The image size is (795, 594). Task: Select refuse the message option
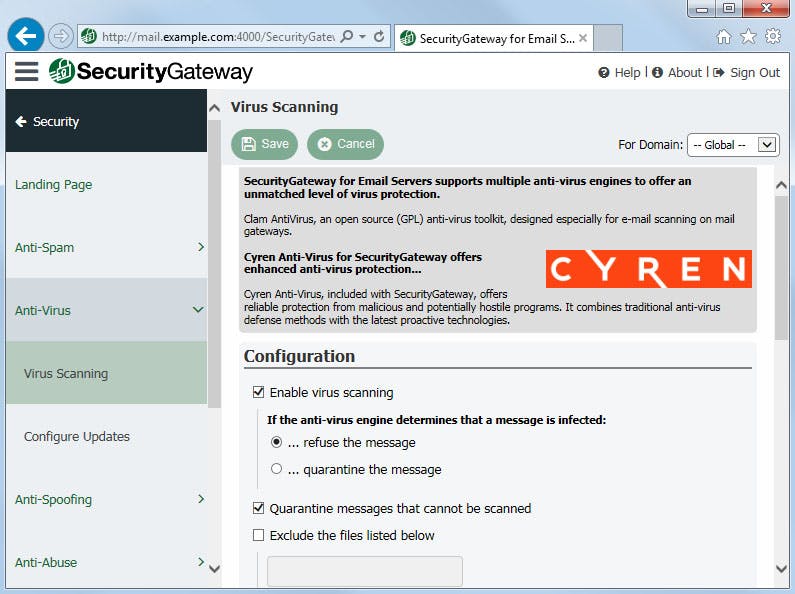click(276, 442)
